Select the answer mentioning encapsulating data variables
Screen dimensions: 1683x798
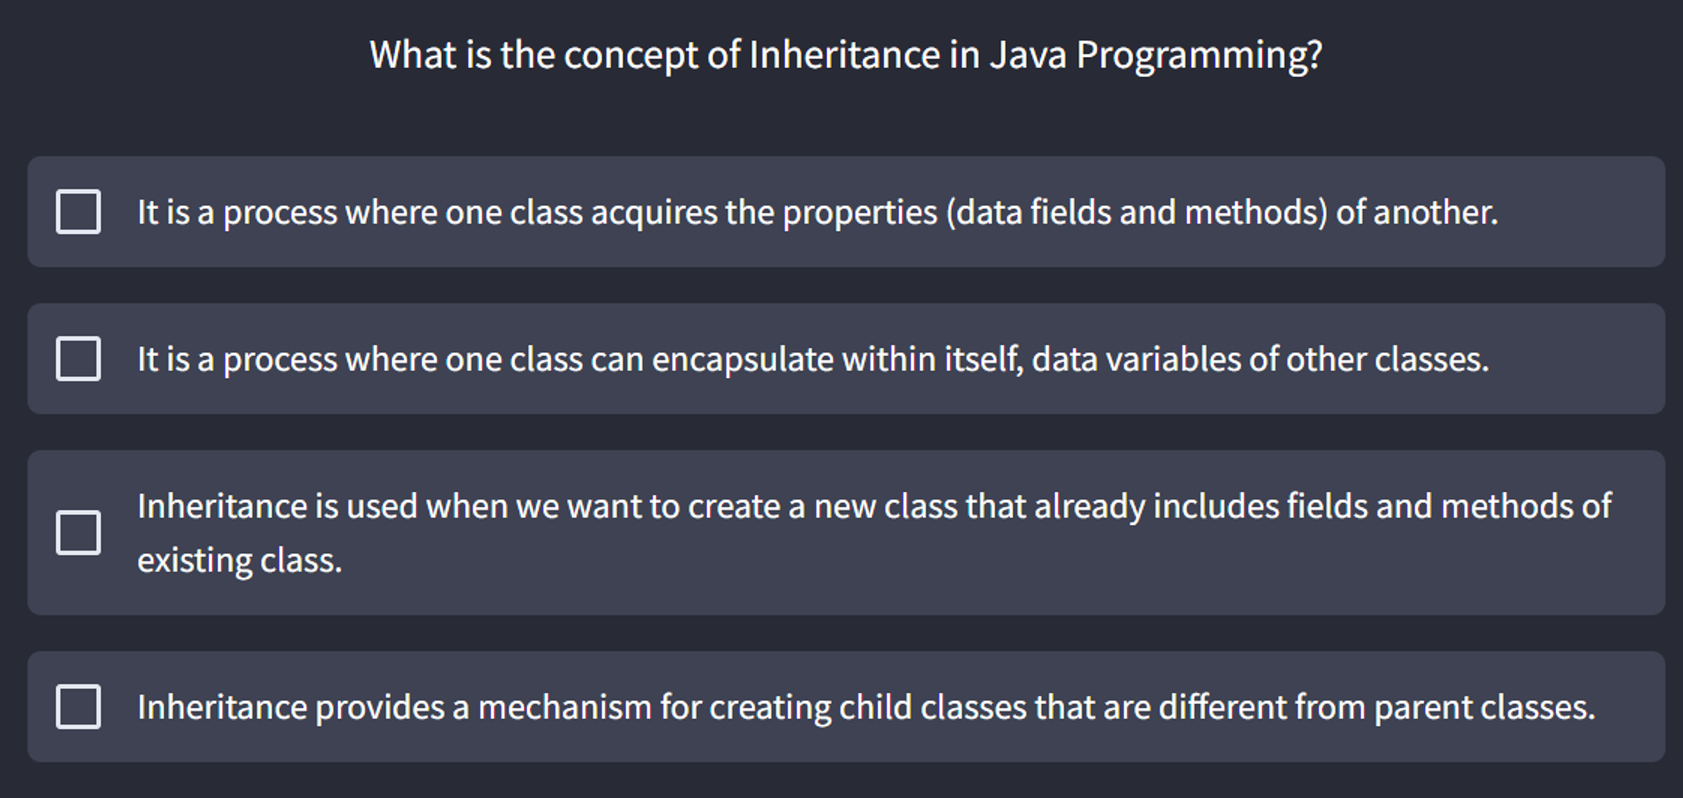point(812,359)
